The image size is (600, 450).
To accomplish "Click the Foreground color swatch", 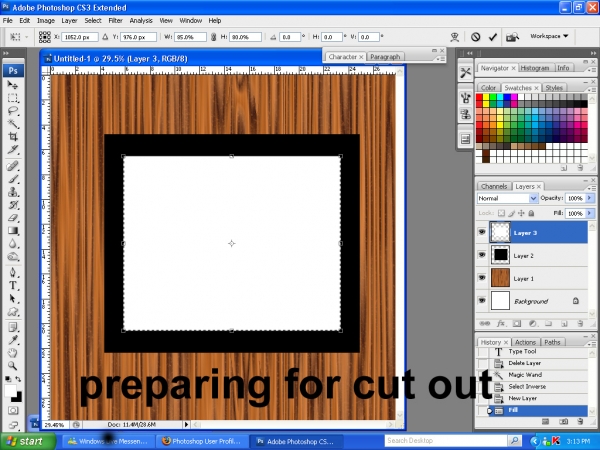I will coord(10,391).
